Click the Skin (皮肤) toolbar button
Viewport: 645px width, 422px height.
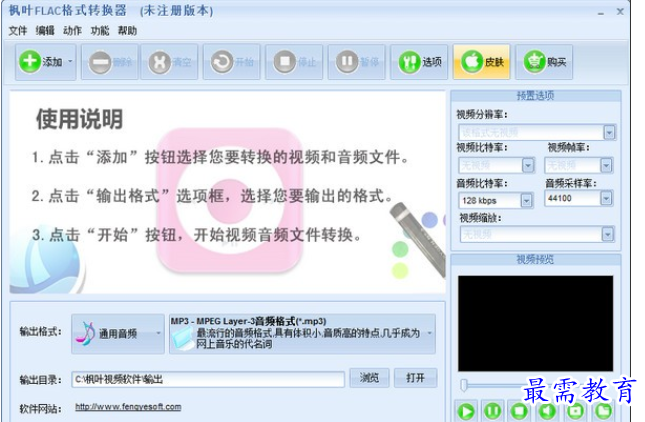(x=482, y=62)
